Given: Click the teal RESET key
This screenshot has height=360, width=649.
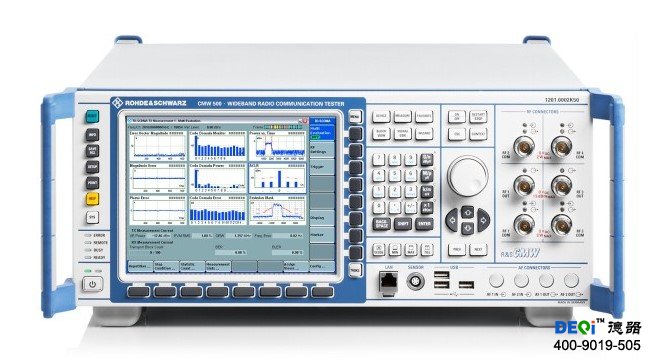Looking at the screenshot, I should click(92, 117).
